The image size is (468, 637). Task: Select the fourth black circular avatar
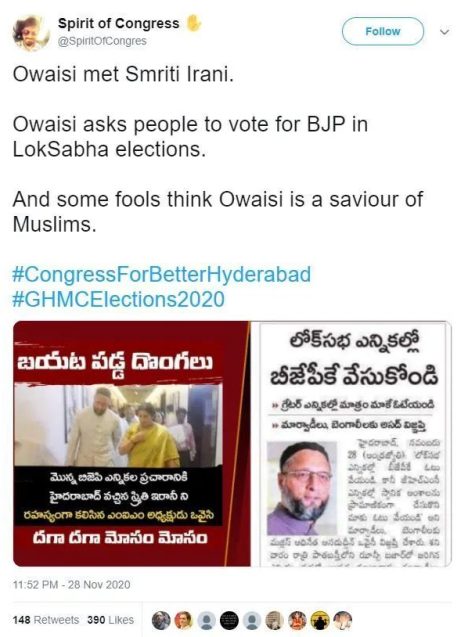tap(229, 621)
